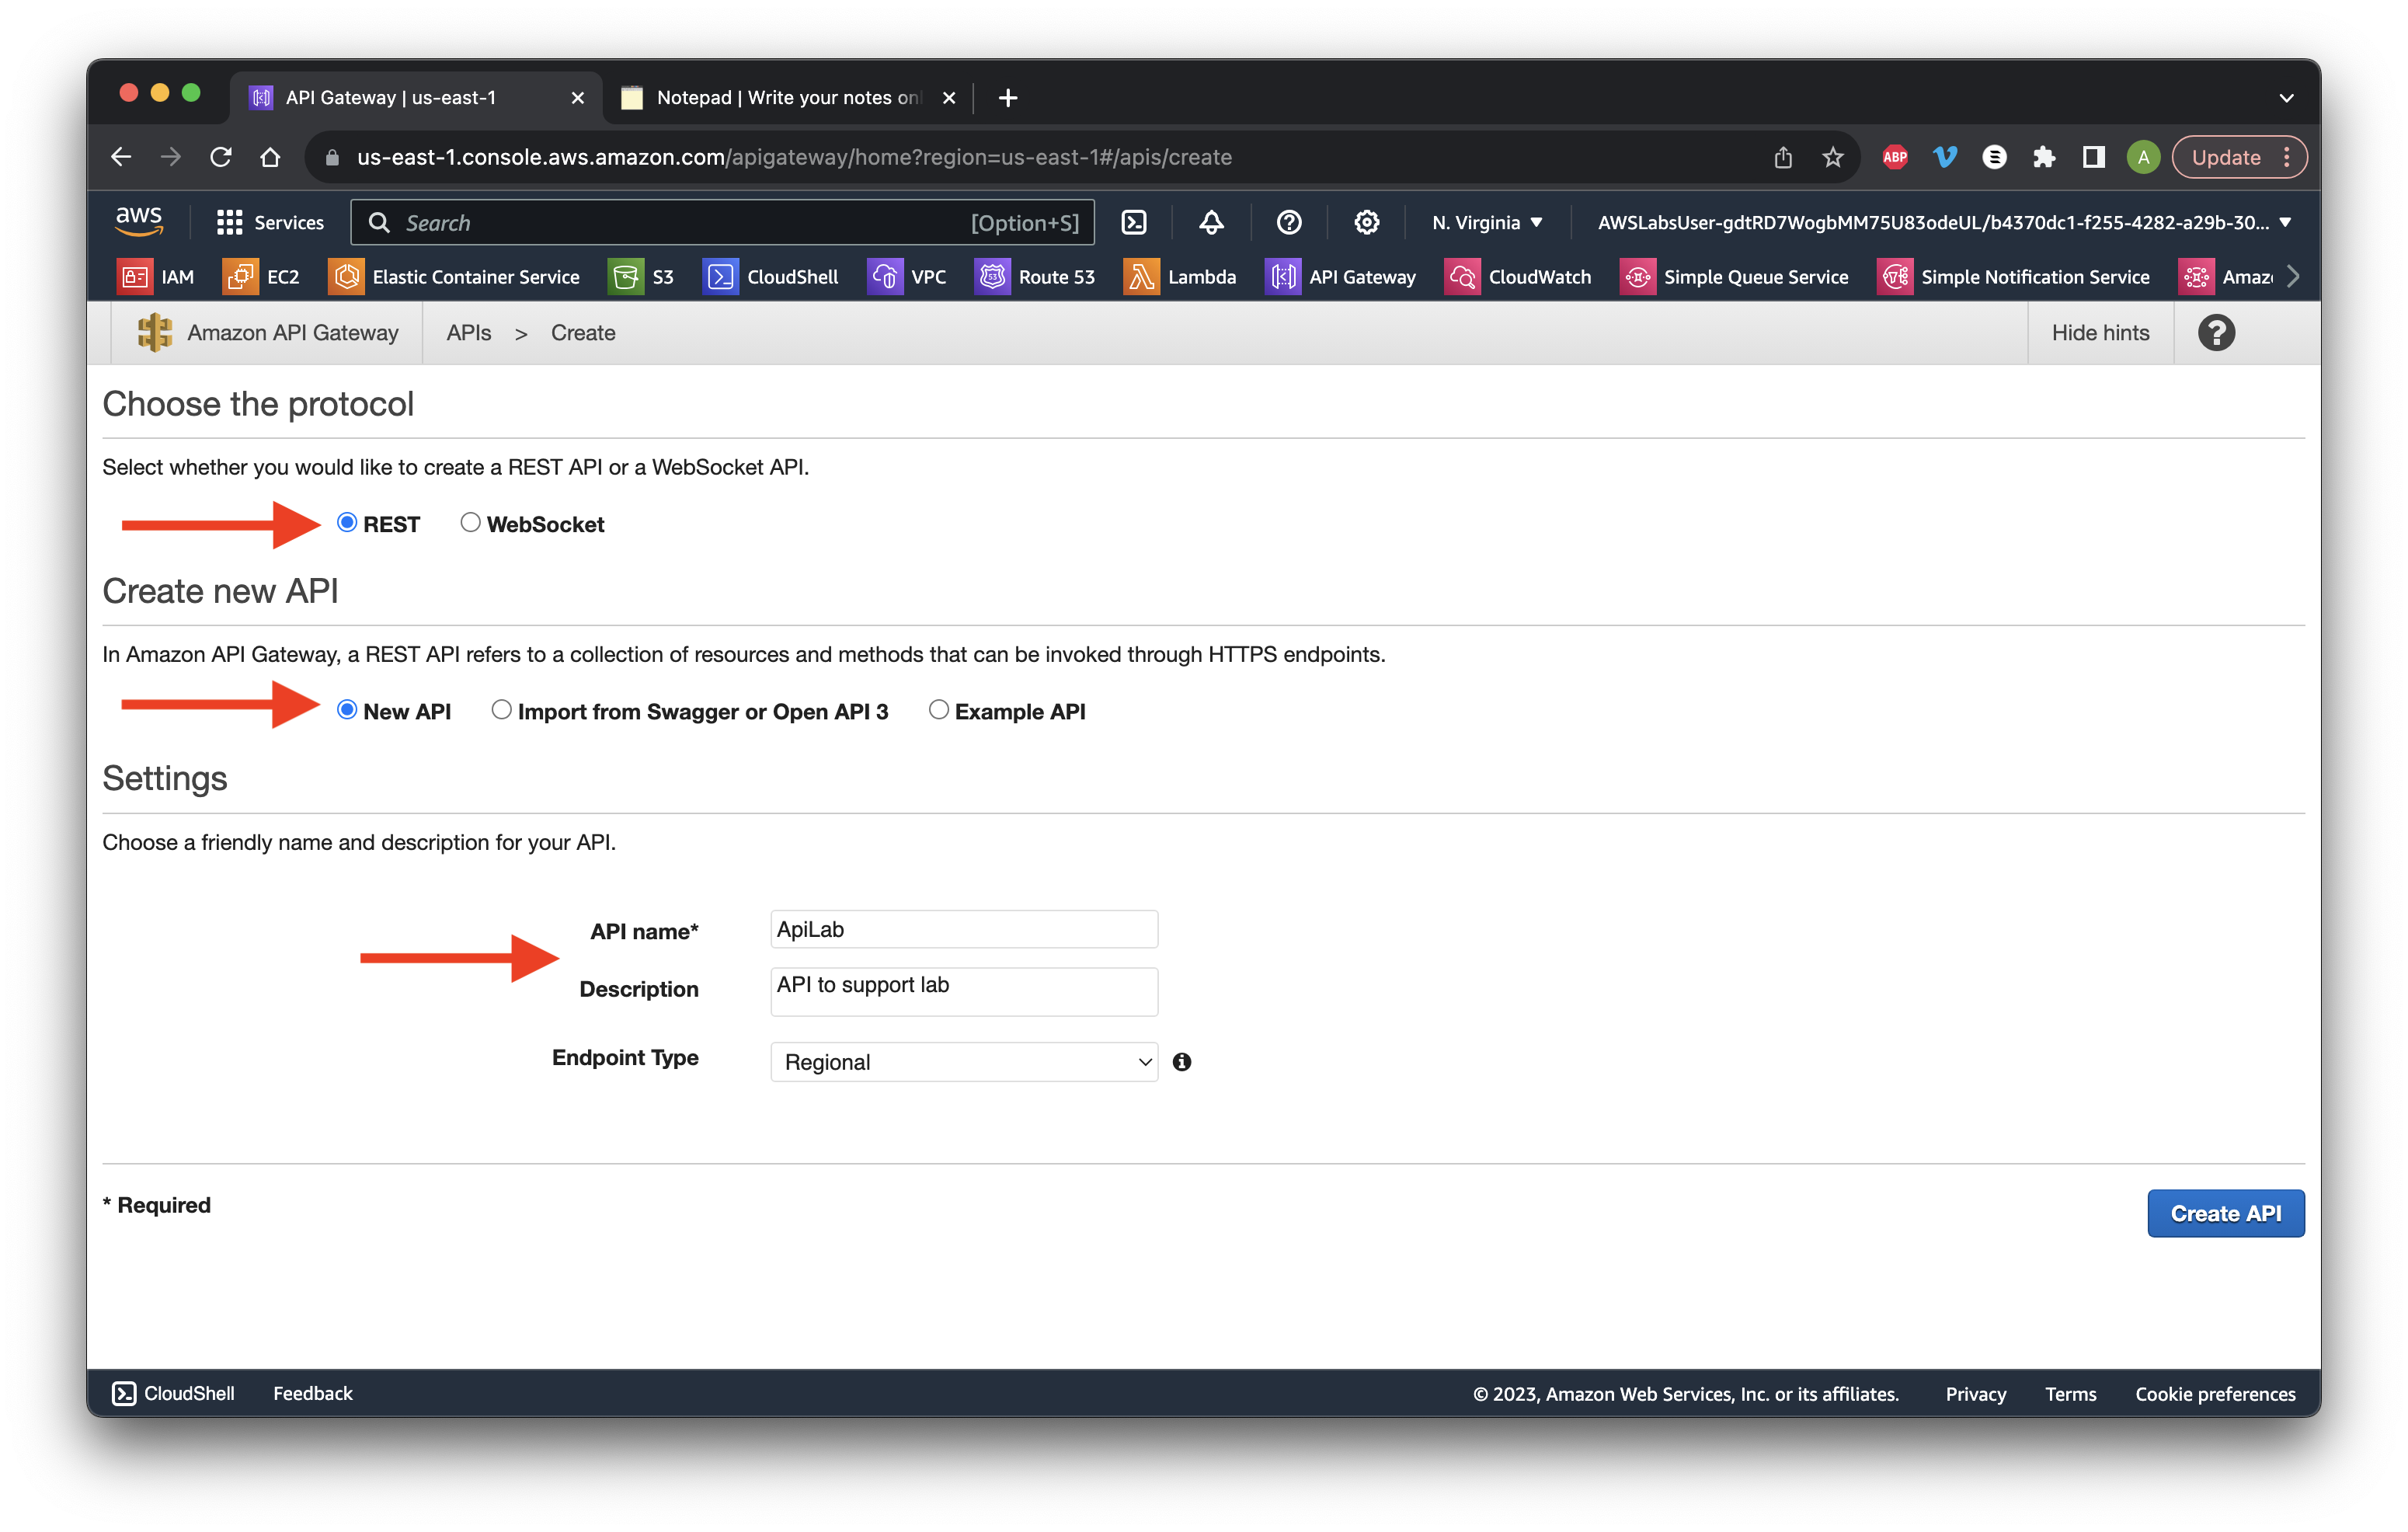Open the IAM bookmark icon

coord(134,277)
